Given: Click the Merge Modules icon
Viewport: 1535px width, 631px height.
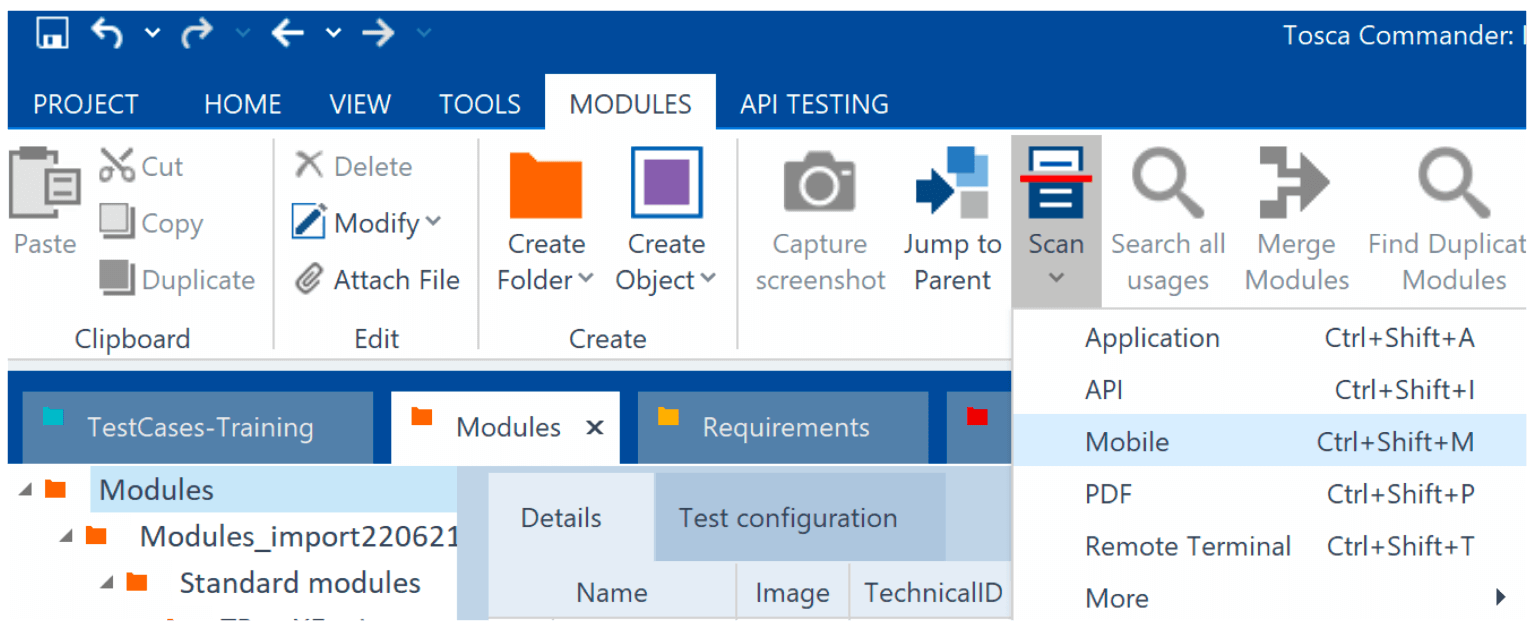Looking at the screenshot, I should pos(1296,182).
